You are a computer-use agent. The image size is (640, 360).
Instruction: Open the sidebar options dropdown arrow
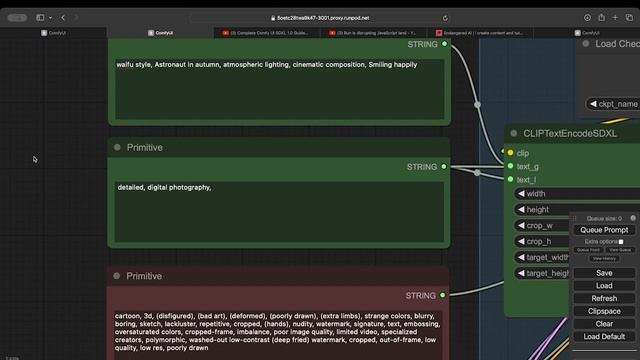tap(50, 18)
